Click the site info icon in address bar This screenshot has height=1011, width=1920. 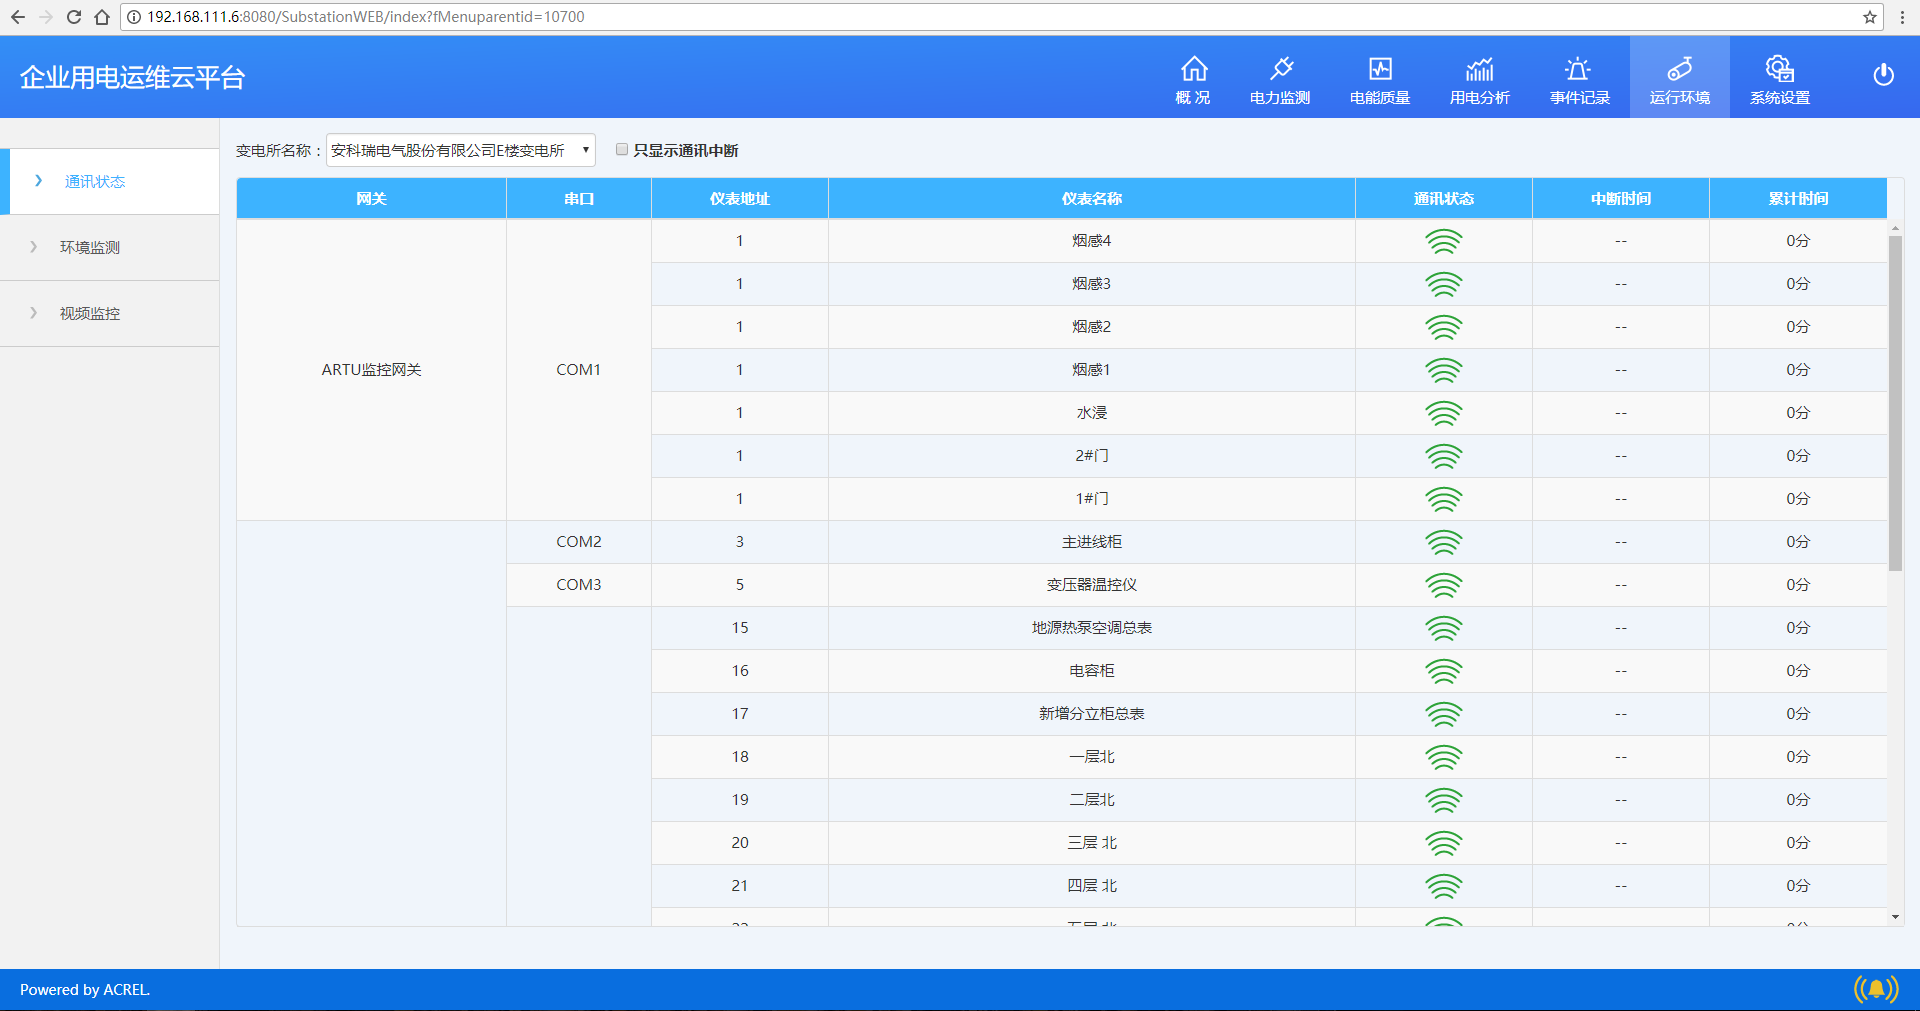click(134, 17)
